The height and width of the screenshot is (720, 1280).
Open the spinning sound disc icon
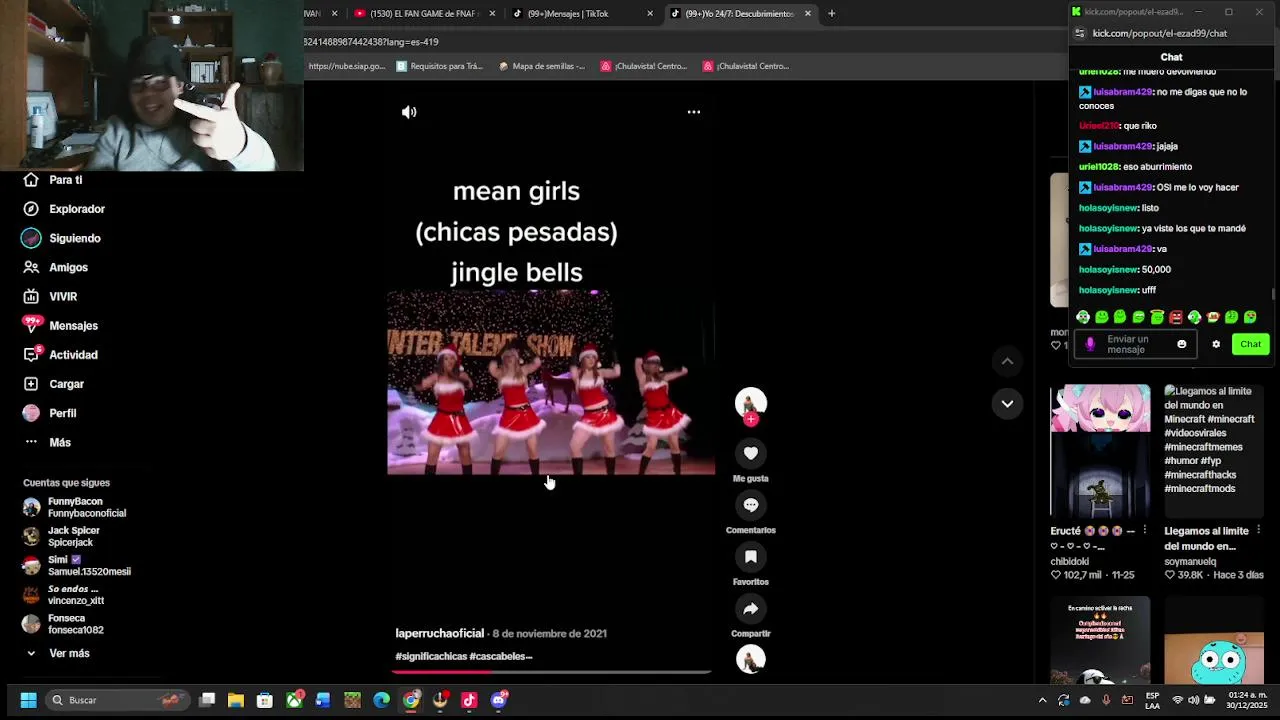click(x=751, y=659)
